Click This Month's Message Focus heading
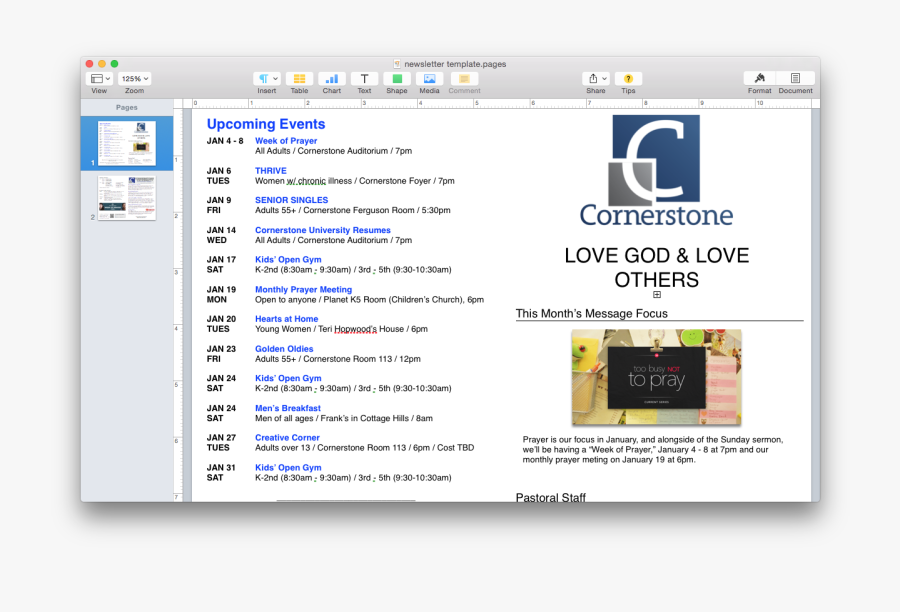This screenshot has height=612, width=900. pos(591,313)
